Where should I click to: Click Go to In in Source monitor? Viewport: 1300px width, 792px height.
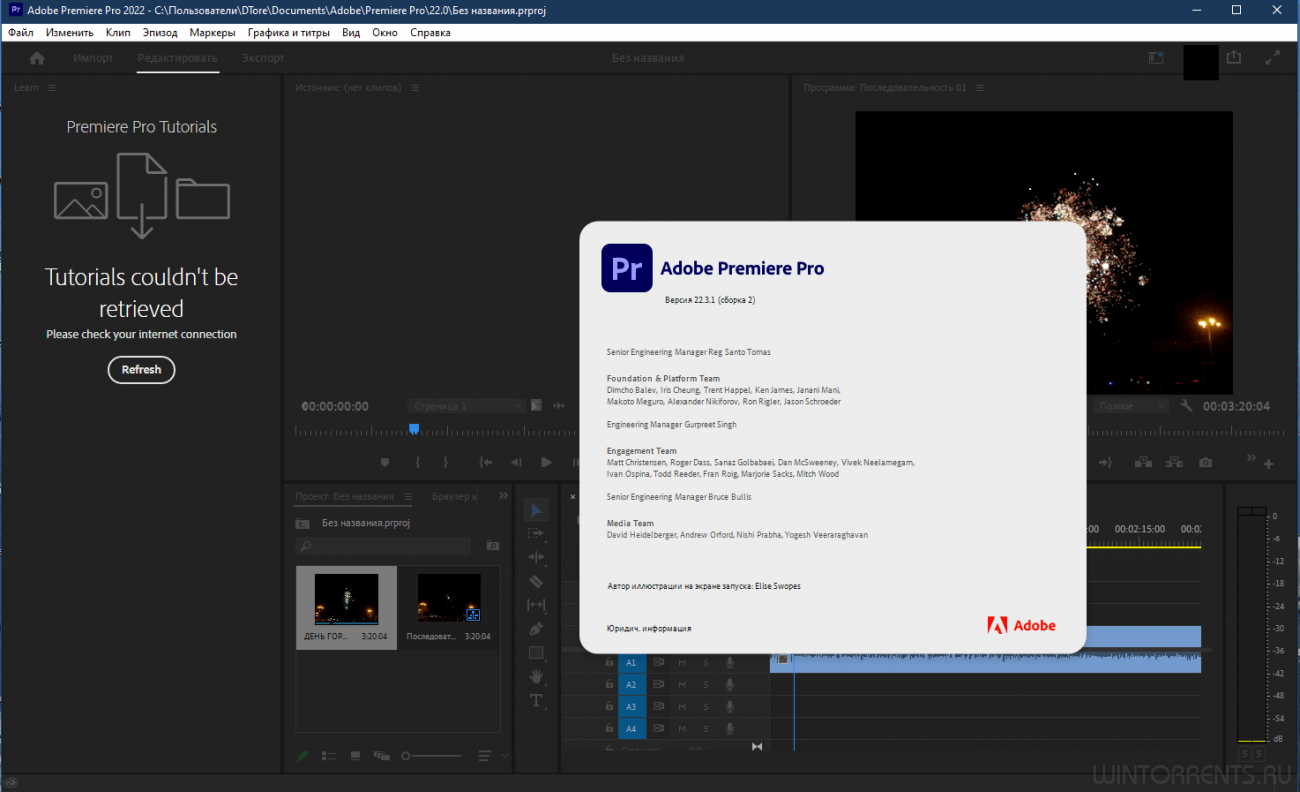pyautogui.click(x=486, y=462)
